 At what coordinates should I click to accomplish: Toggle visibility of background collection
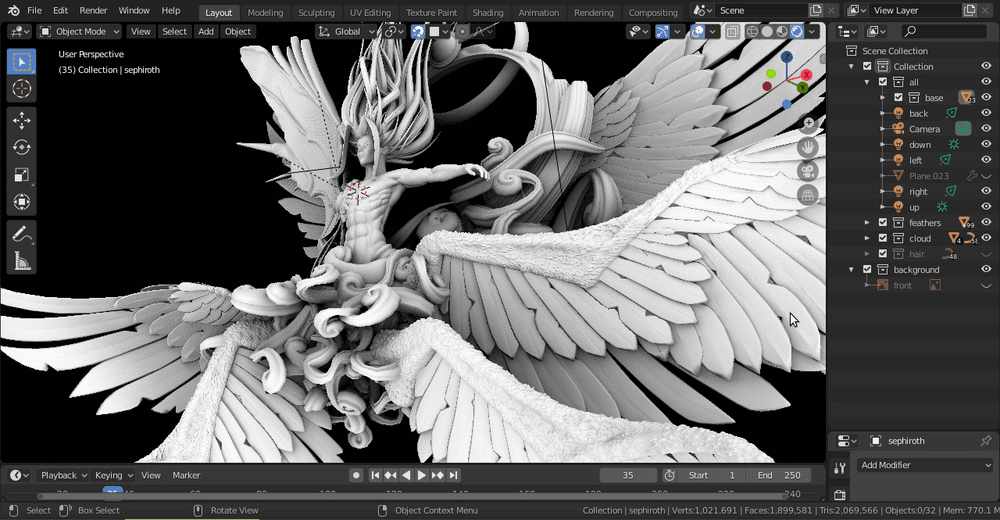pos(986,270)
